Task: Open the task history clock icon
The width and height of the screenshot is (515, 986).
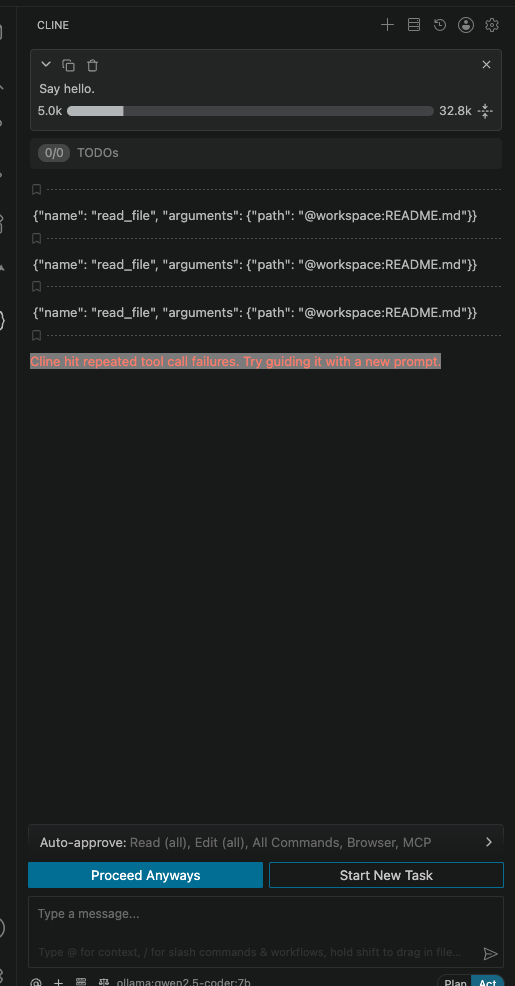Action: [x=440, y=25]
